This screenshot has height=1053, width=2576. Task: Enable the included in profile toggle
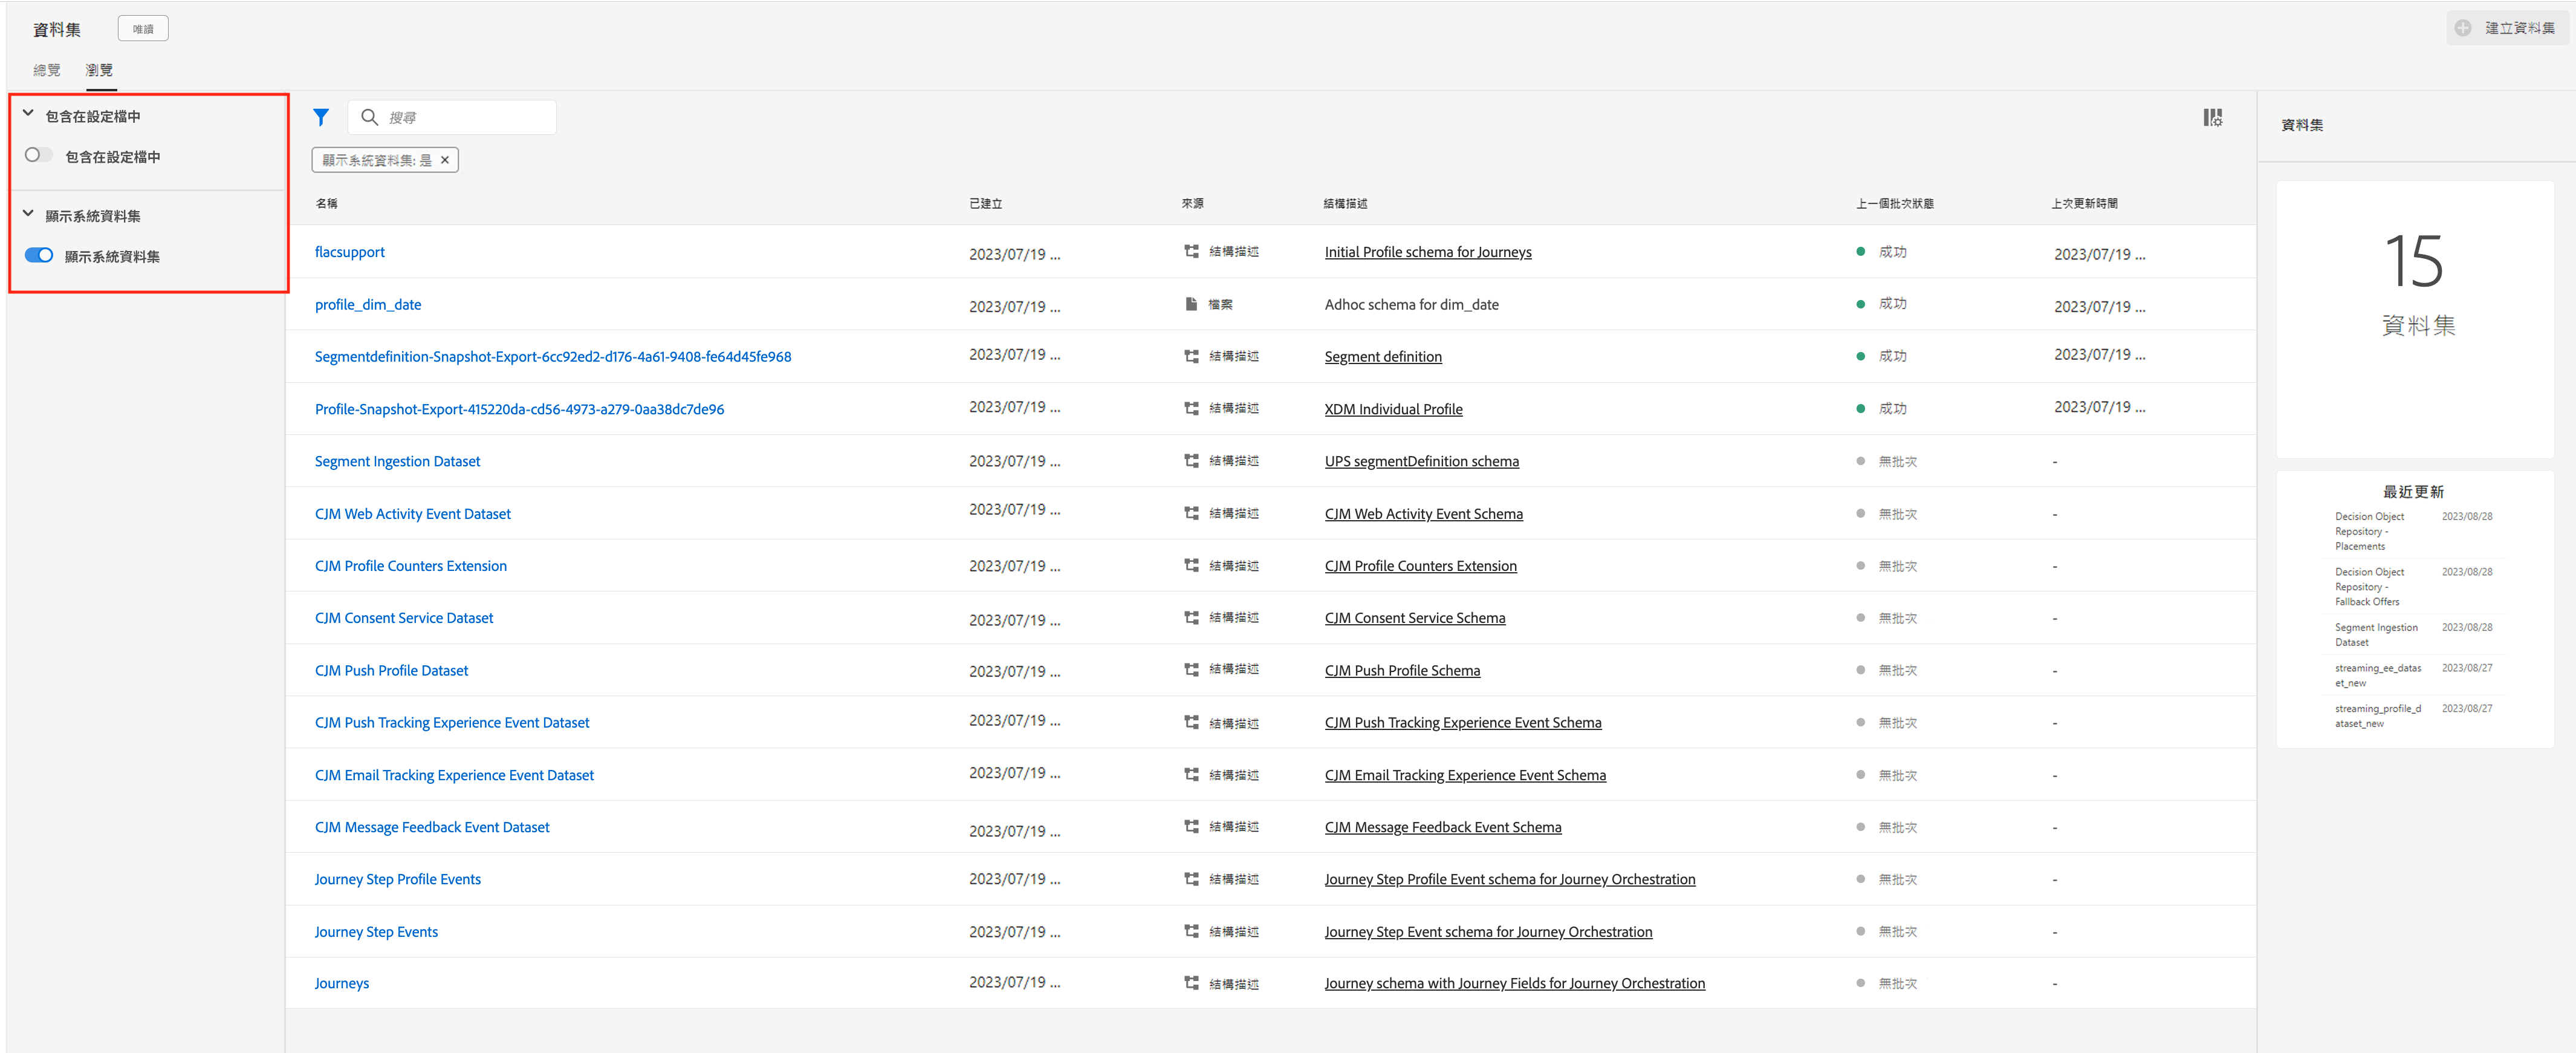tap(38, 156)
